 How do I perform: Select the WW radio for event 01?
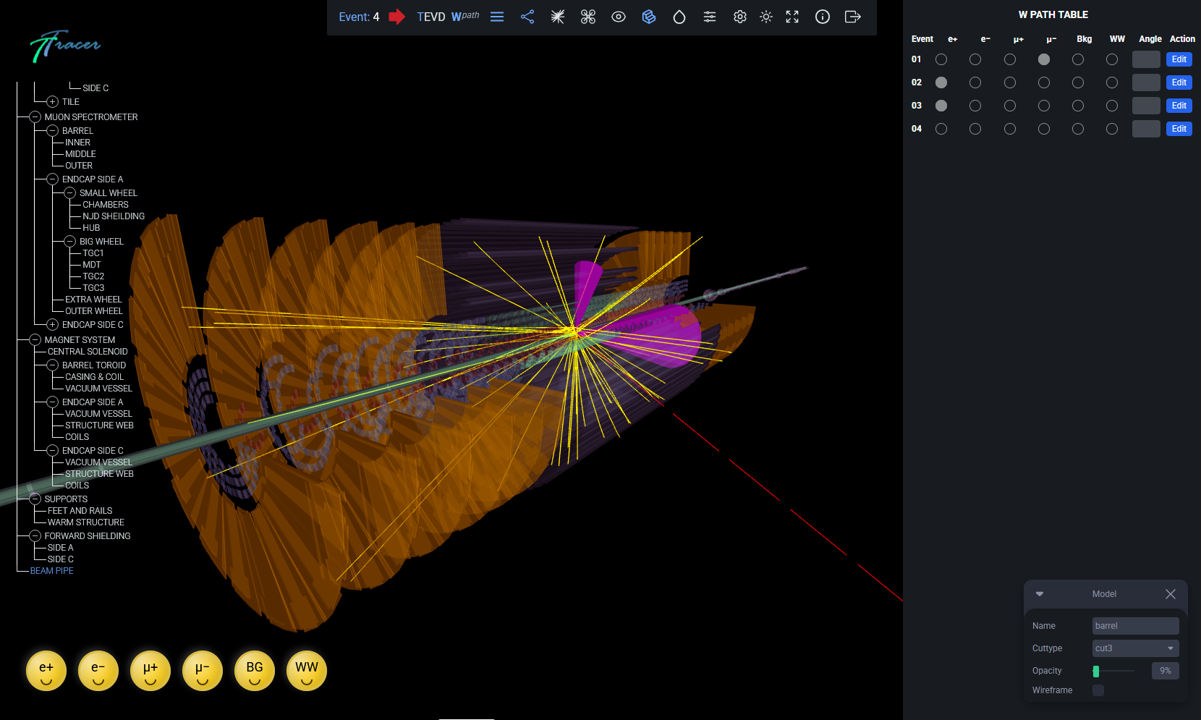point(1112,60)
